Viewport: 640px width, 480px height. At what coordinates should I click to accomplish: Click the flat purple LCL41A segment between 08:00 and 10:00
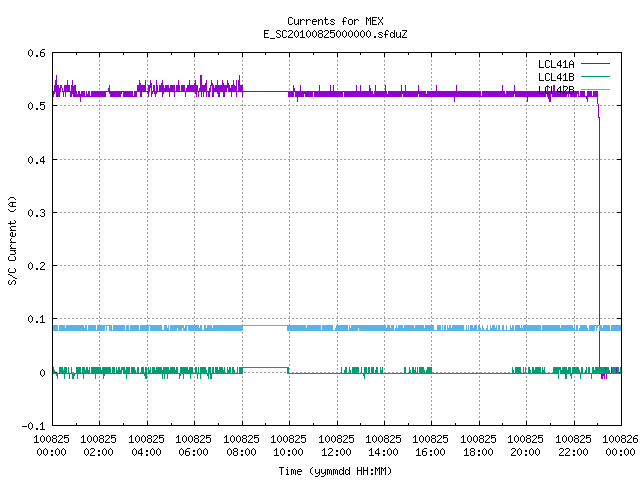click(x=266, y=92)
